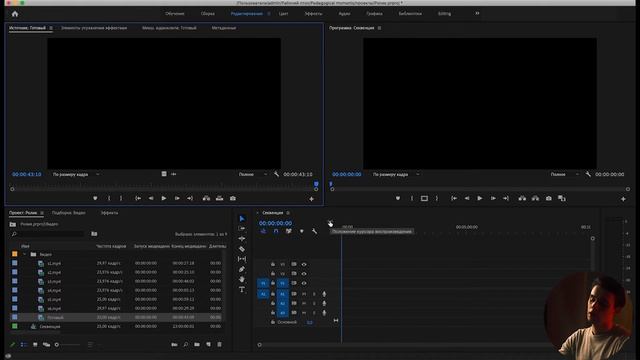Mark In point in Source monitor

tap(109, 198)
